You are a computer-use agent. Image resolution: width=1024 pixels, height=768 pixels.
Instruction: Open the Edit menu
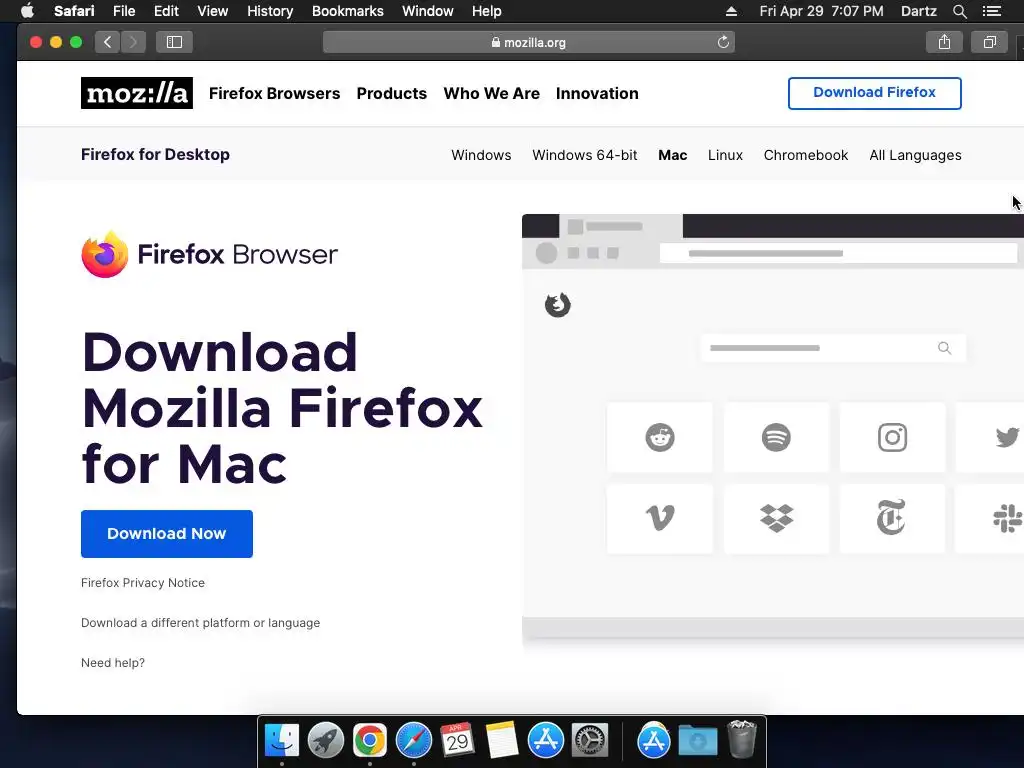(x=166, y=11)
